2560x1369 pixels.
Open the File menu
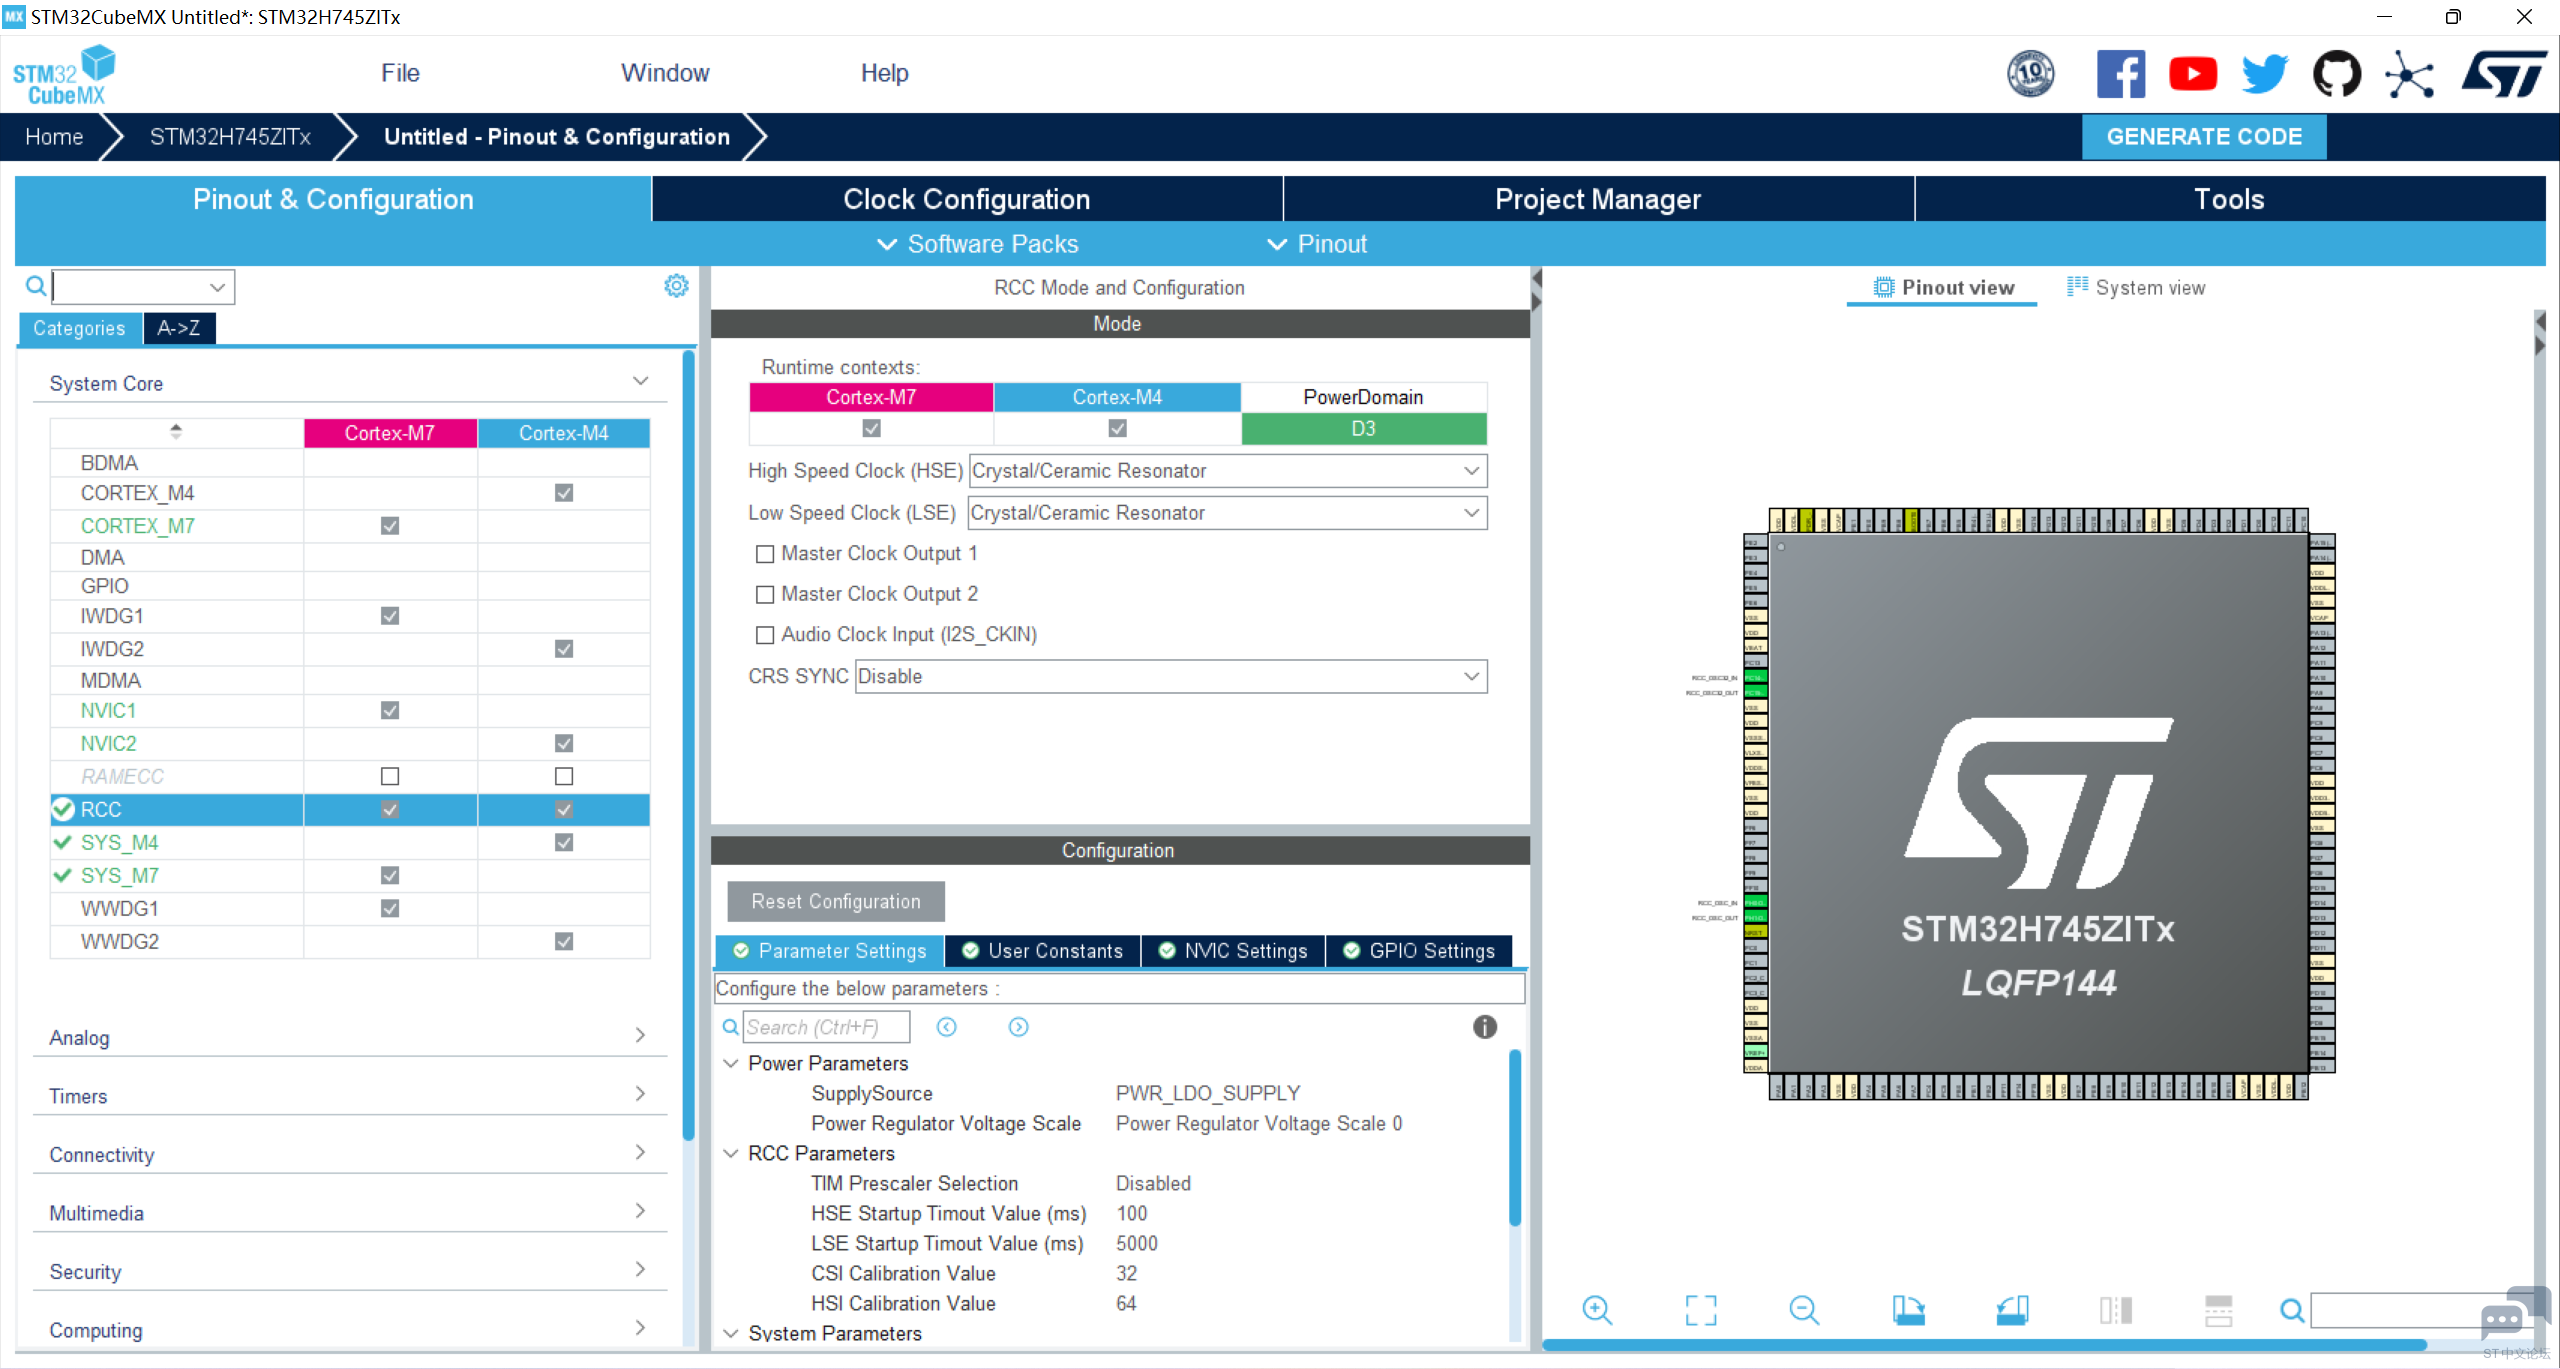click(400, 73)
